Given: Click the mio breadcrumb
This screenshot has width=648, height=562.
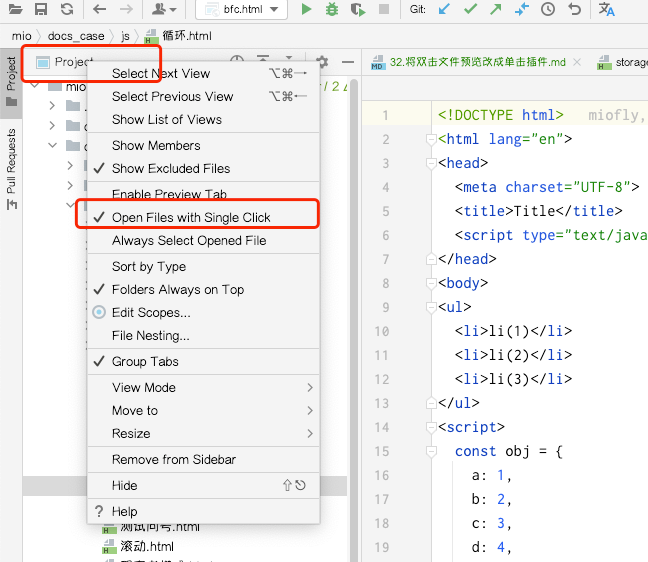Looking at the screenshot, I should pyautogui.click(x=21, y=36).
